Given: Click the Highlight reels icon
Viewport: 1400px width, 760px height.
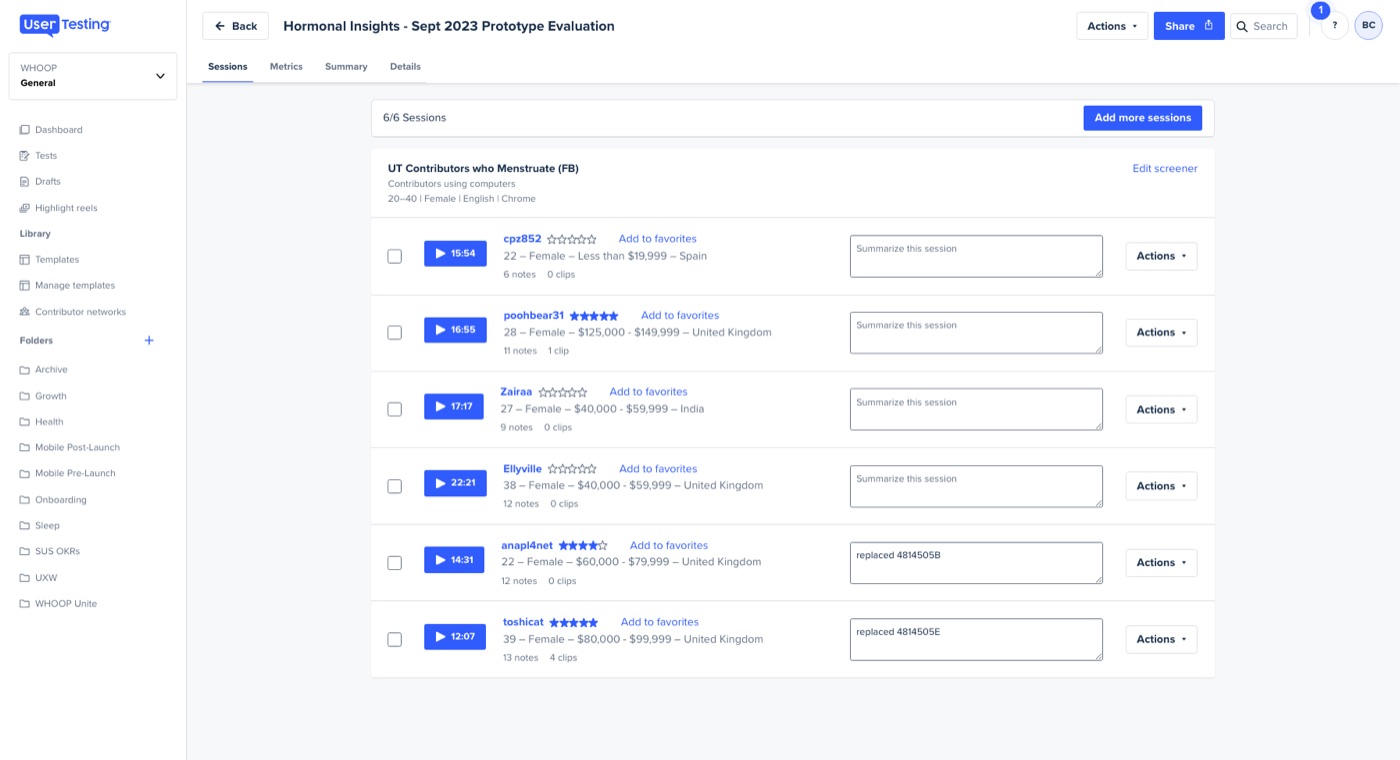Looking at the screenshot, I should [x=25, y=208].
